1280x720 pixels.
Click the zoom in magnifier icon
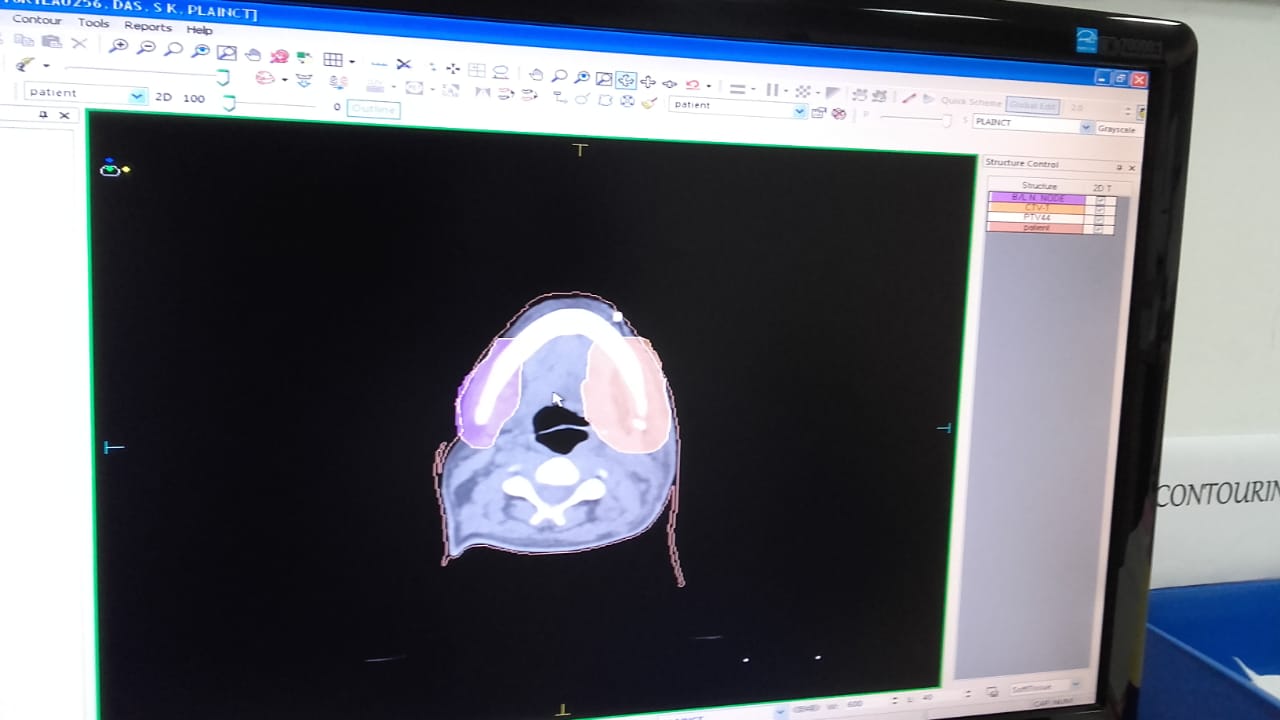pyautogui.click(x=119, y=46)
